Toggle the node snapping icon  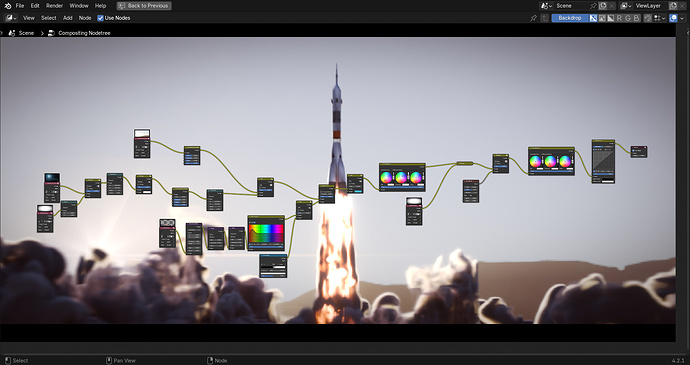(x=648, y=18)
